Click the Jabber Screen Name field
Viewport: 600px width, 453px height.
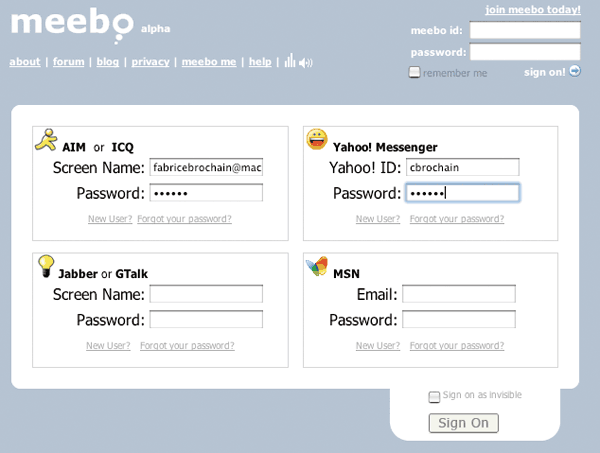click(x=206, y=294)
